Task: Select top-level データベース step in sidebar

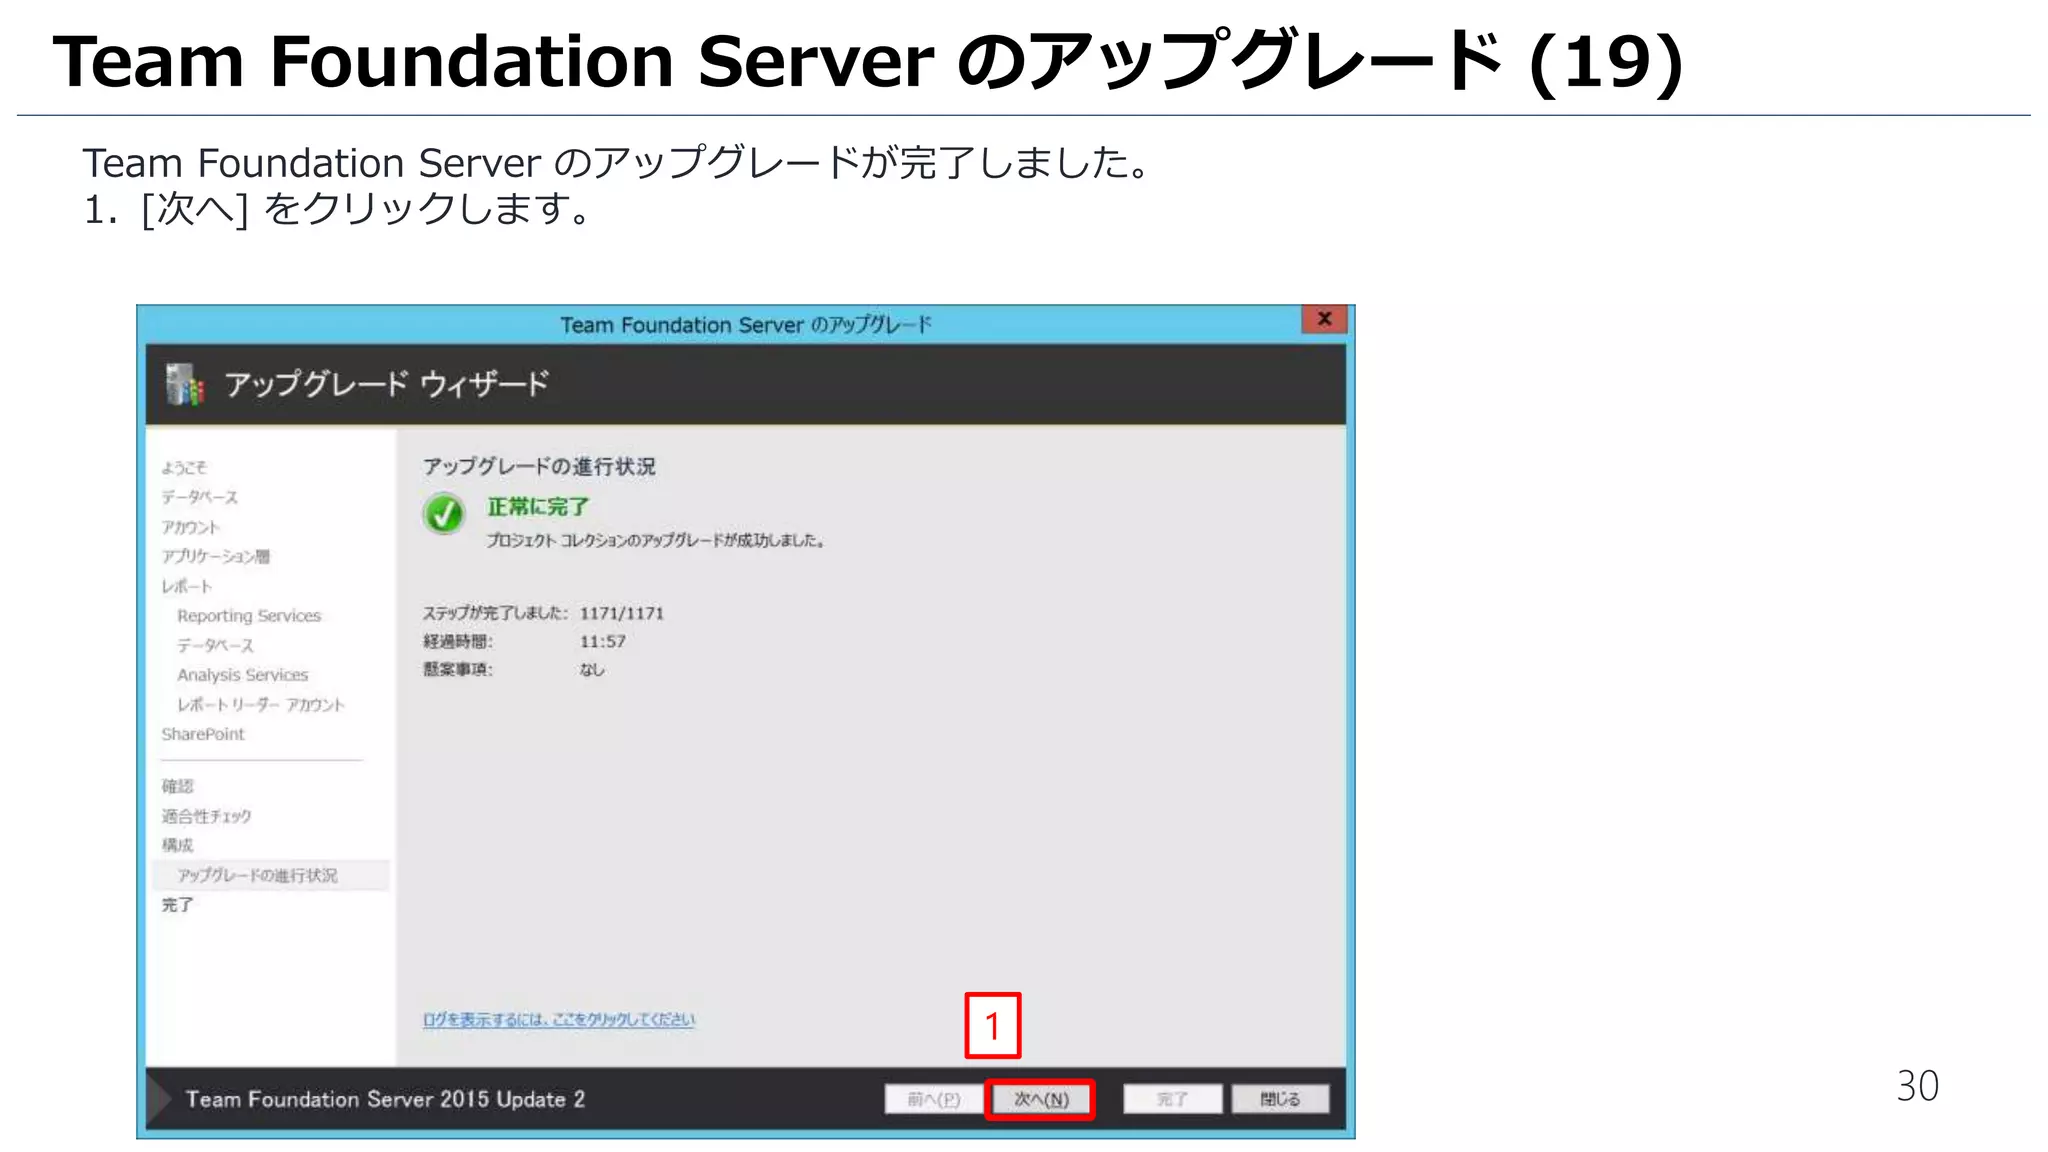Action: tap(199, 497)
